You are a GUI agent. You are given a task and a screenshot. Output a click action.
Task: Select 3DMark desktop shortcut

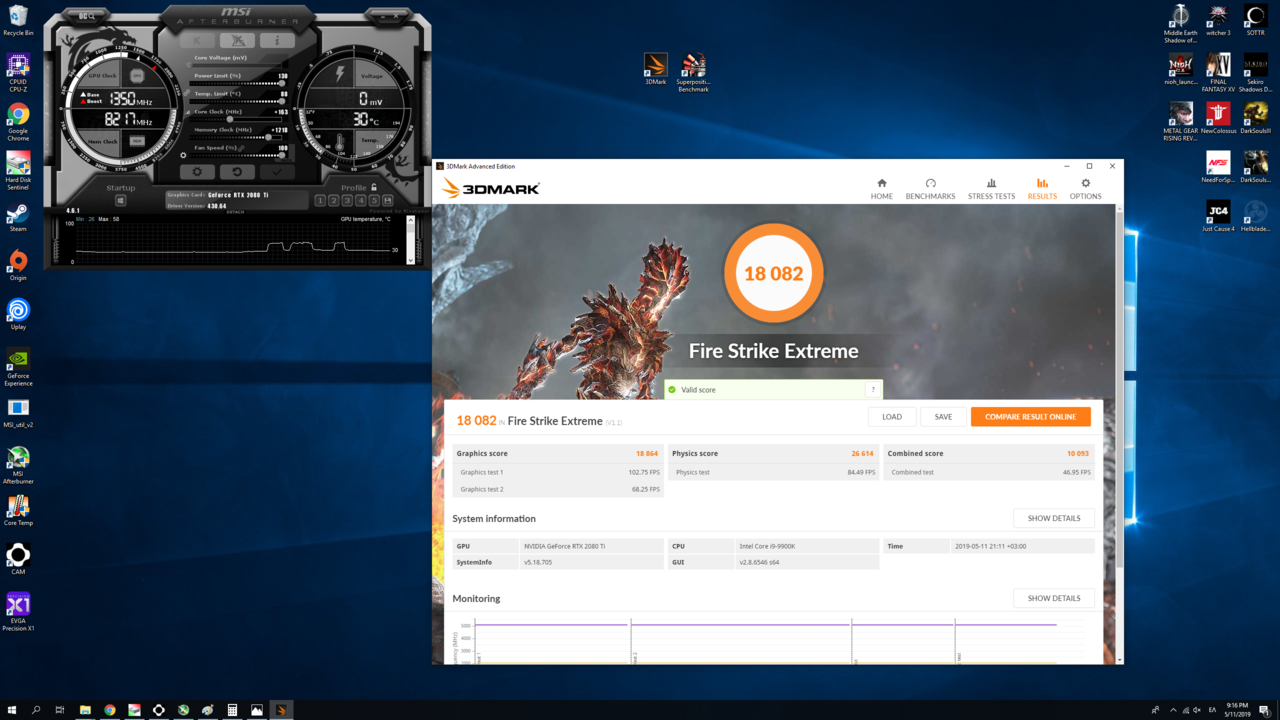(x=655, y=69)
